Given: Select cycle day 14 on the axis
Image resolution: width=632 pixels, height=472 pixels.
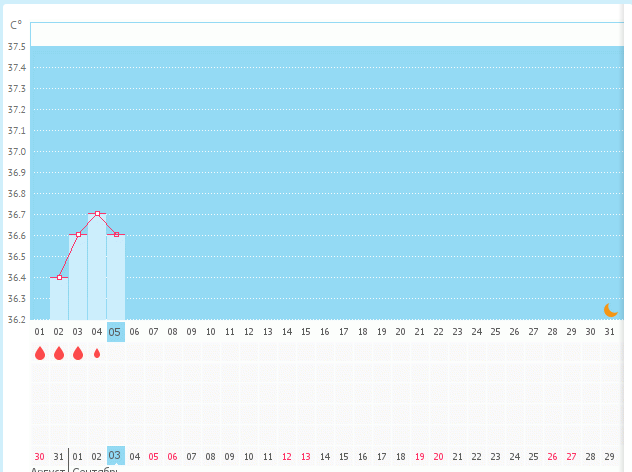Looking at the screenshot, I should point(287,332).
